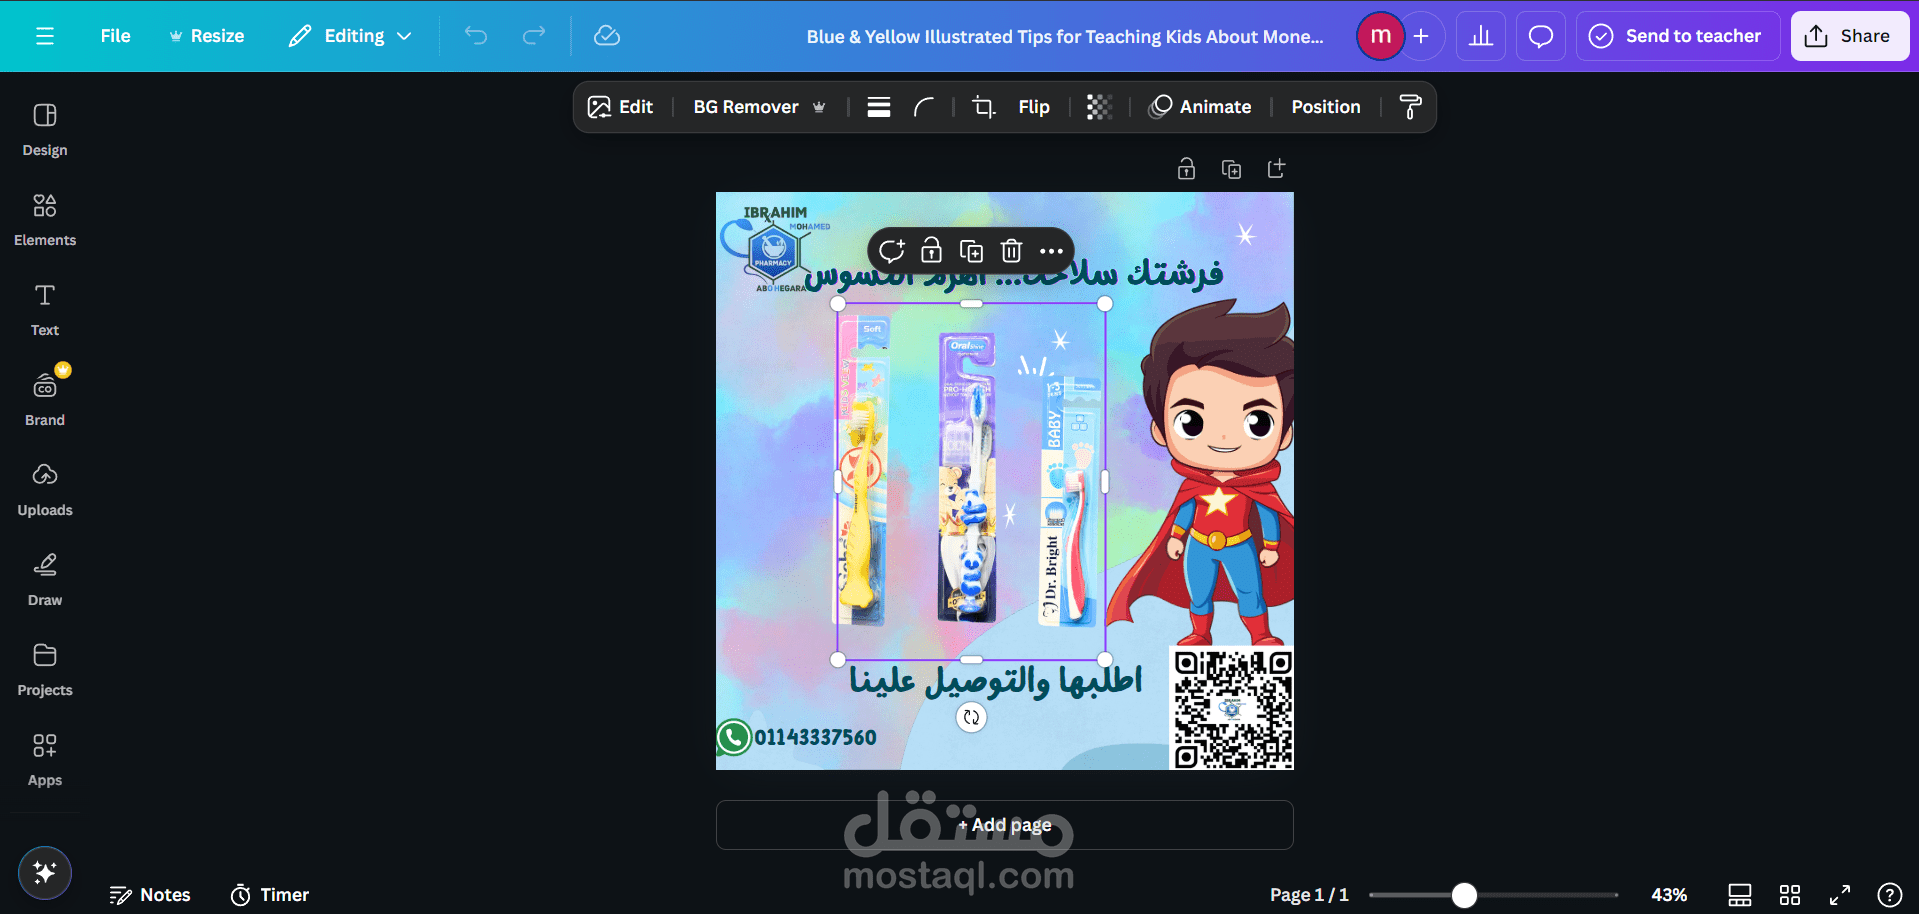Open the transparency checkerboard icon

(1099, 107)
